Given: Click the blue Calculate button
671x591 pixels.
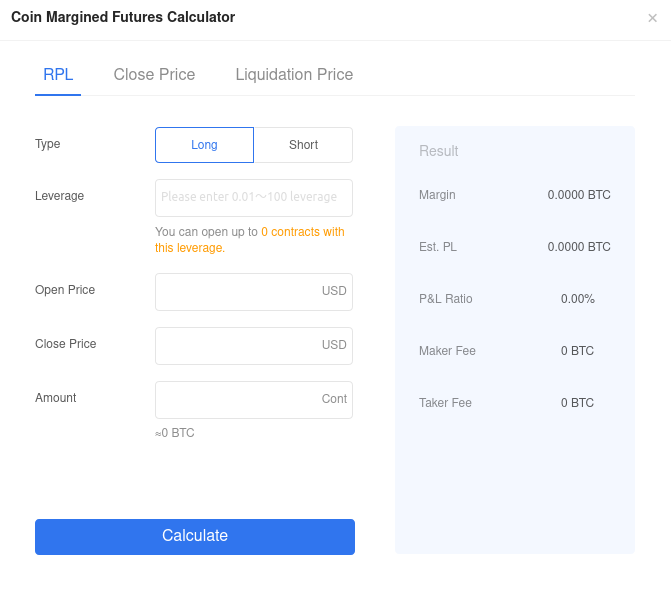Looking at the screenshot, I should (x=195, y=537).
